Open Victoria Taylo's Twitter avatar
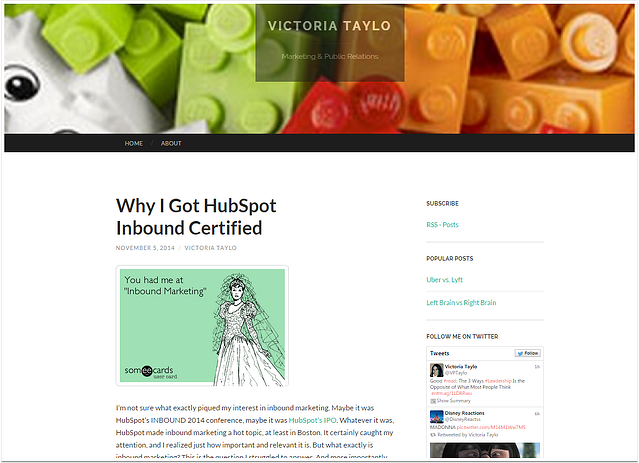This screenshot has width=639, height=463. [x=436, y=370]
